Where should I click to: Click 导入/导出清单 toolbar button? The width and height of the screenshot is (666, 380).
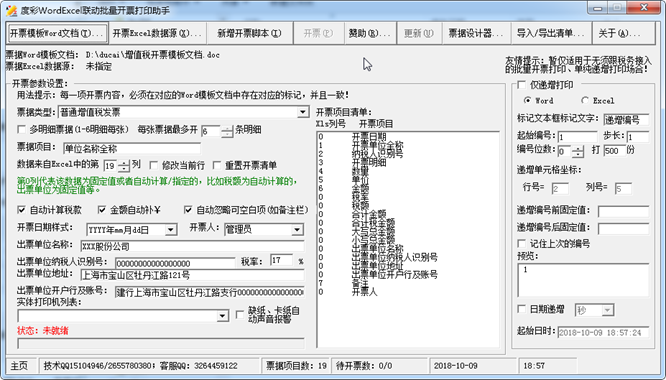551,33
